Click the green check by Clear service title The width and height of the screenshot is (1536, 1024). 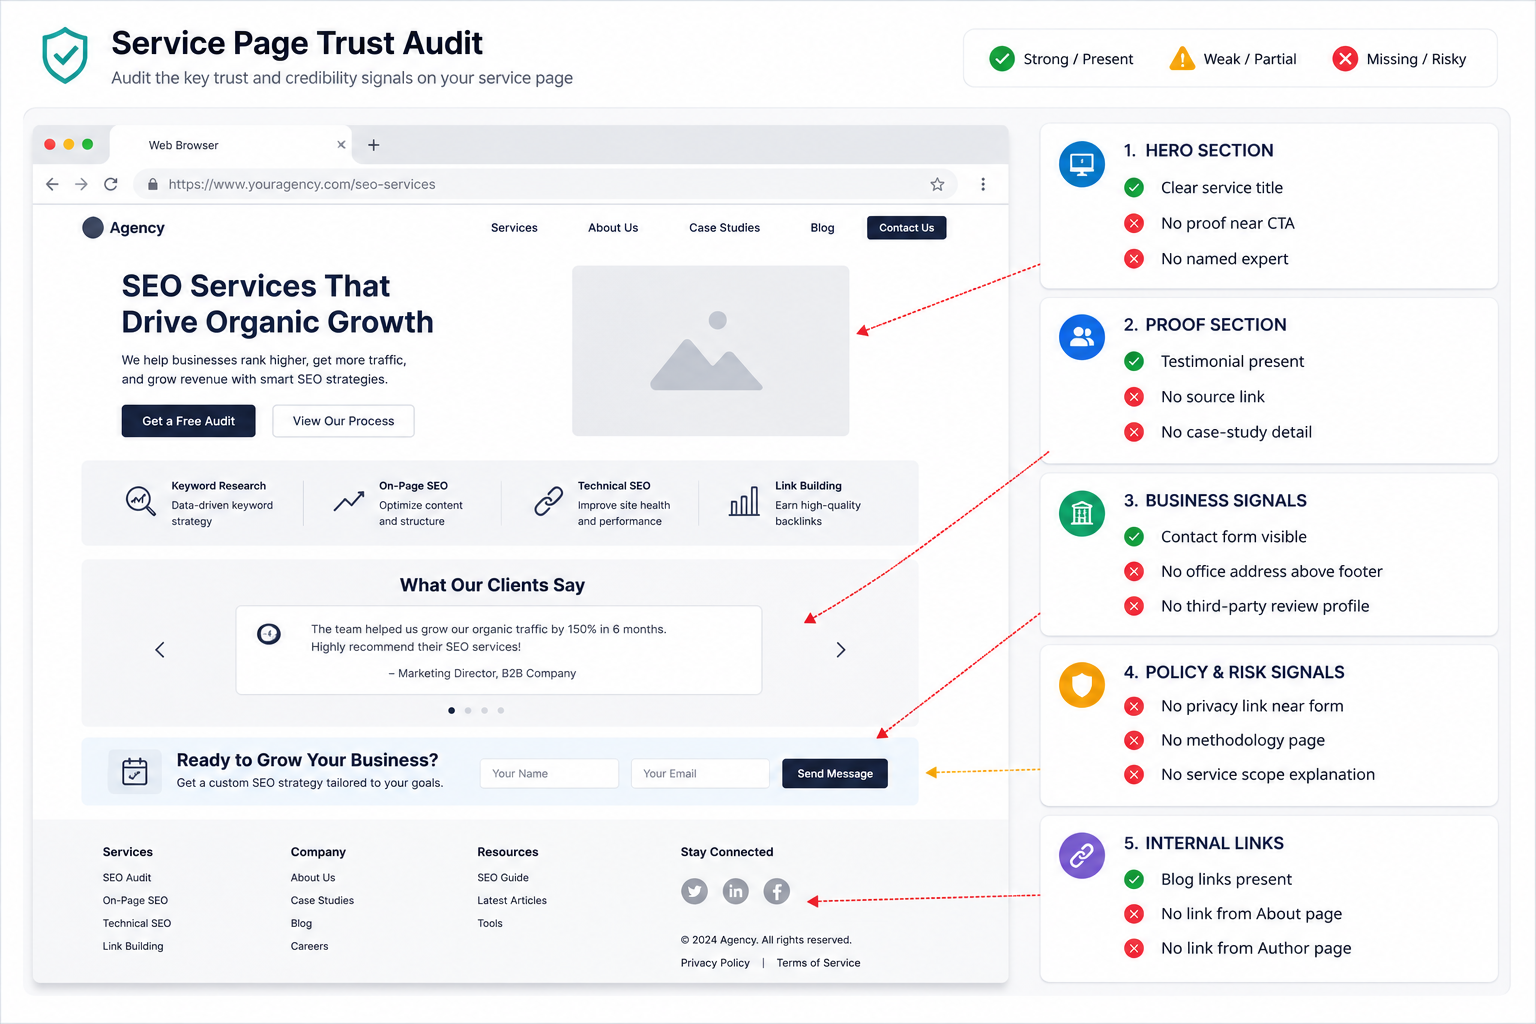[1134, 187]
